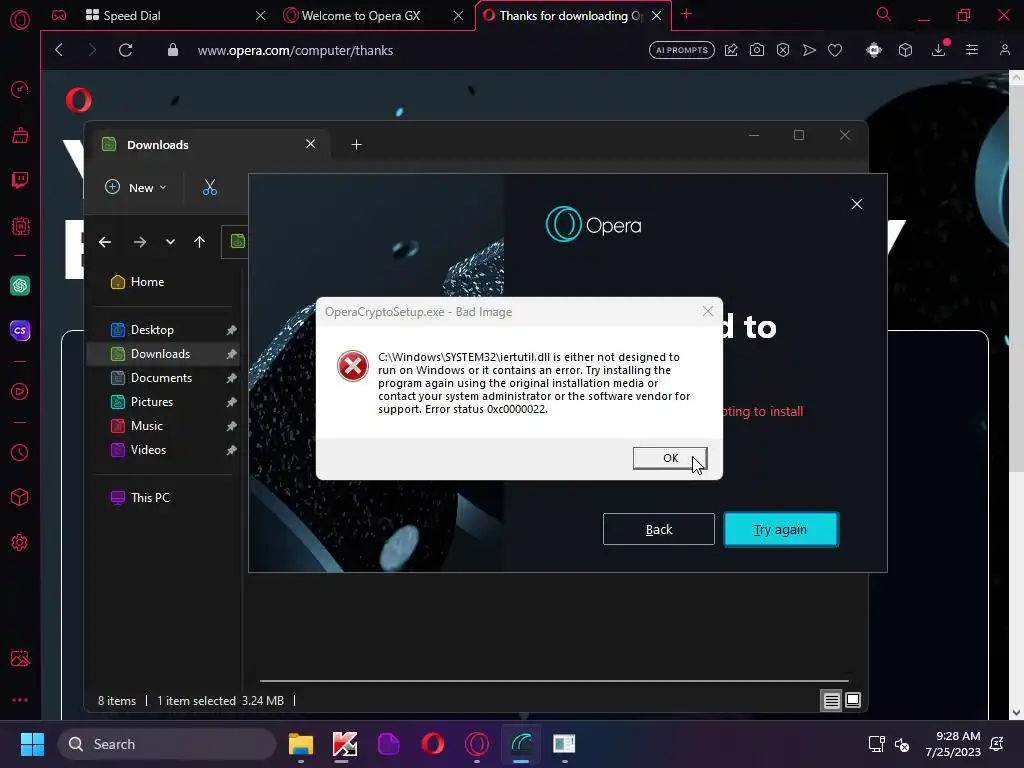The image size is (1024, 768).
Task: Open red Opera browser from taskbar
Action: pyautogui.click(x=433, y=744)
